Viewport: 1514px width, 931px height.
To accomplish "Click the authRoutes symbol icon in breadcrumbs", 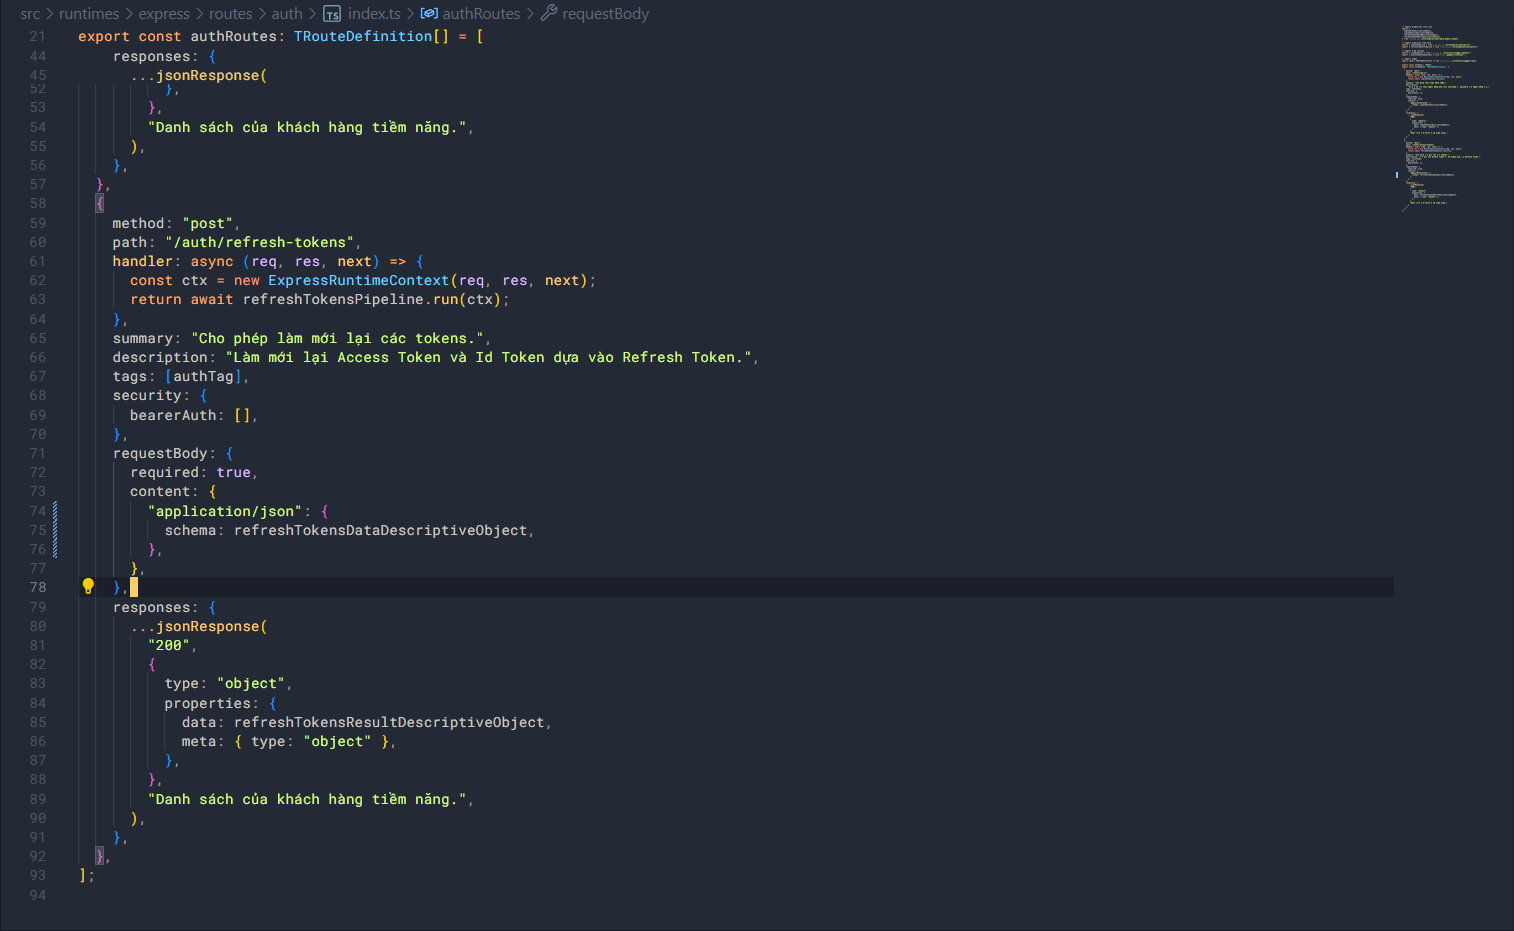I will pos(429,14).
